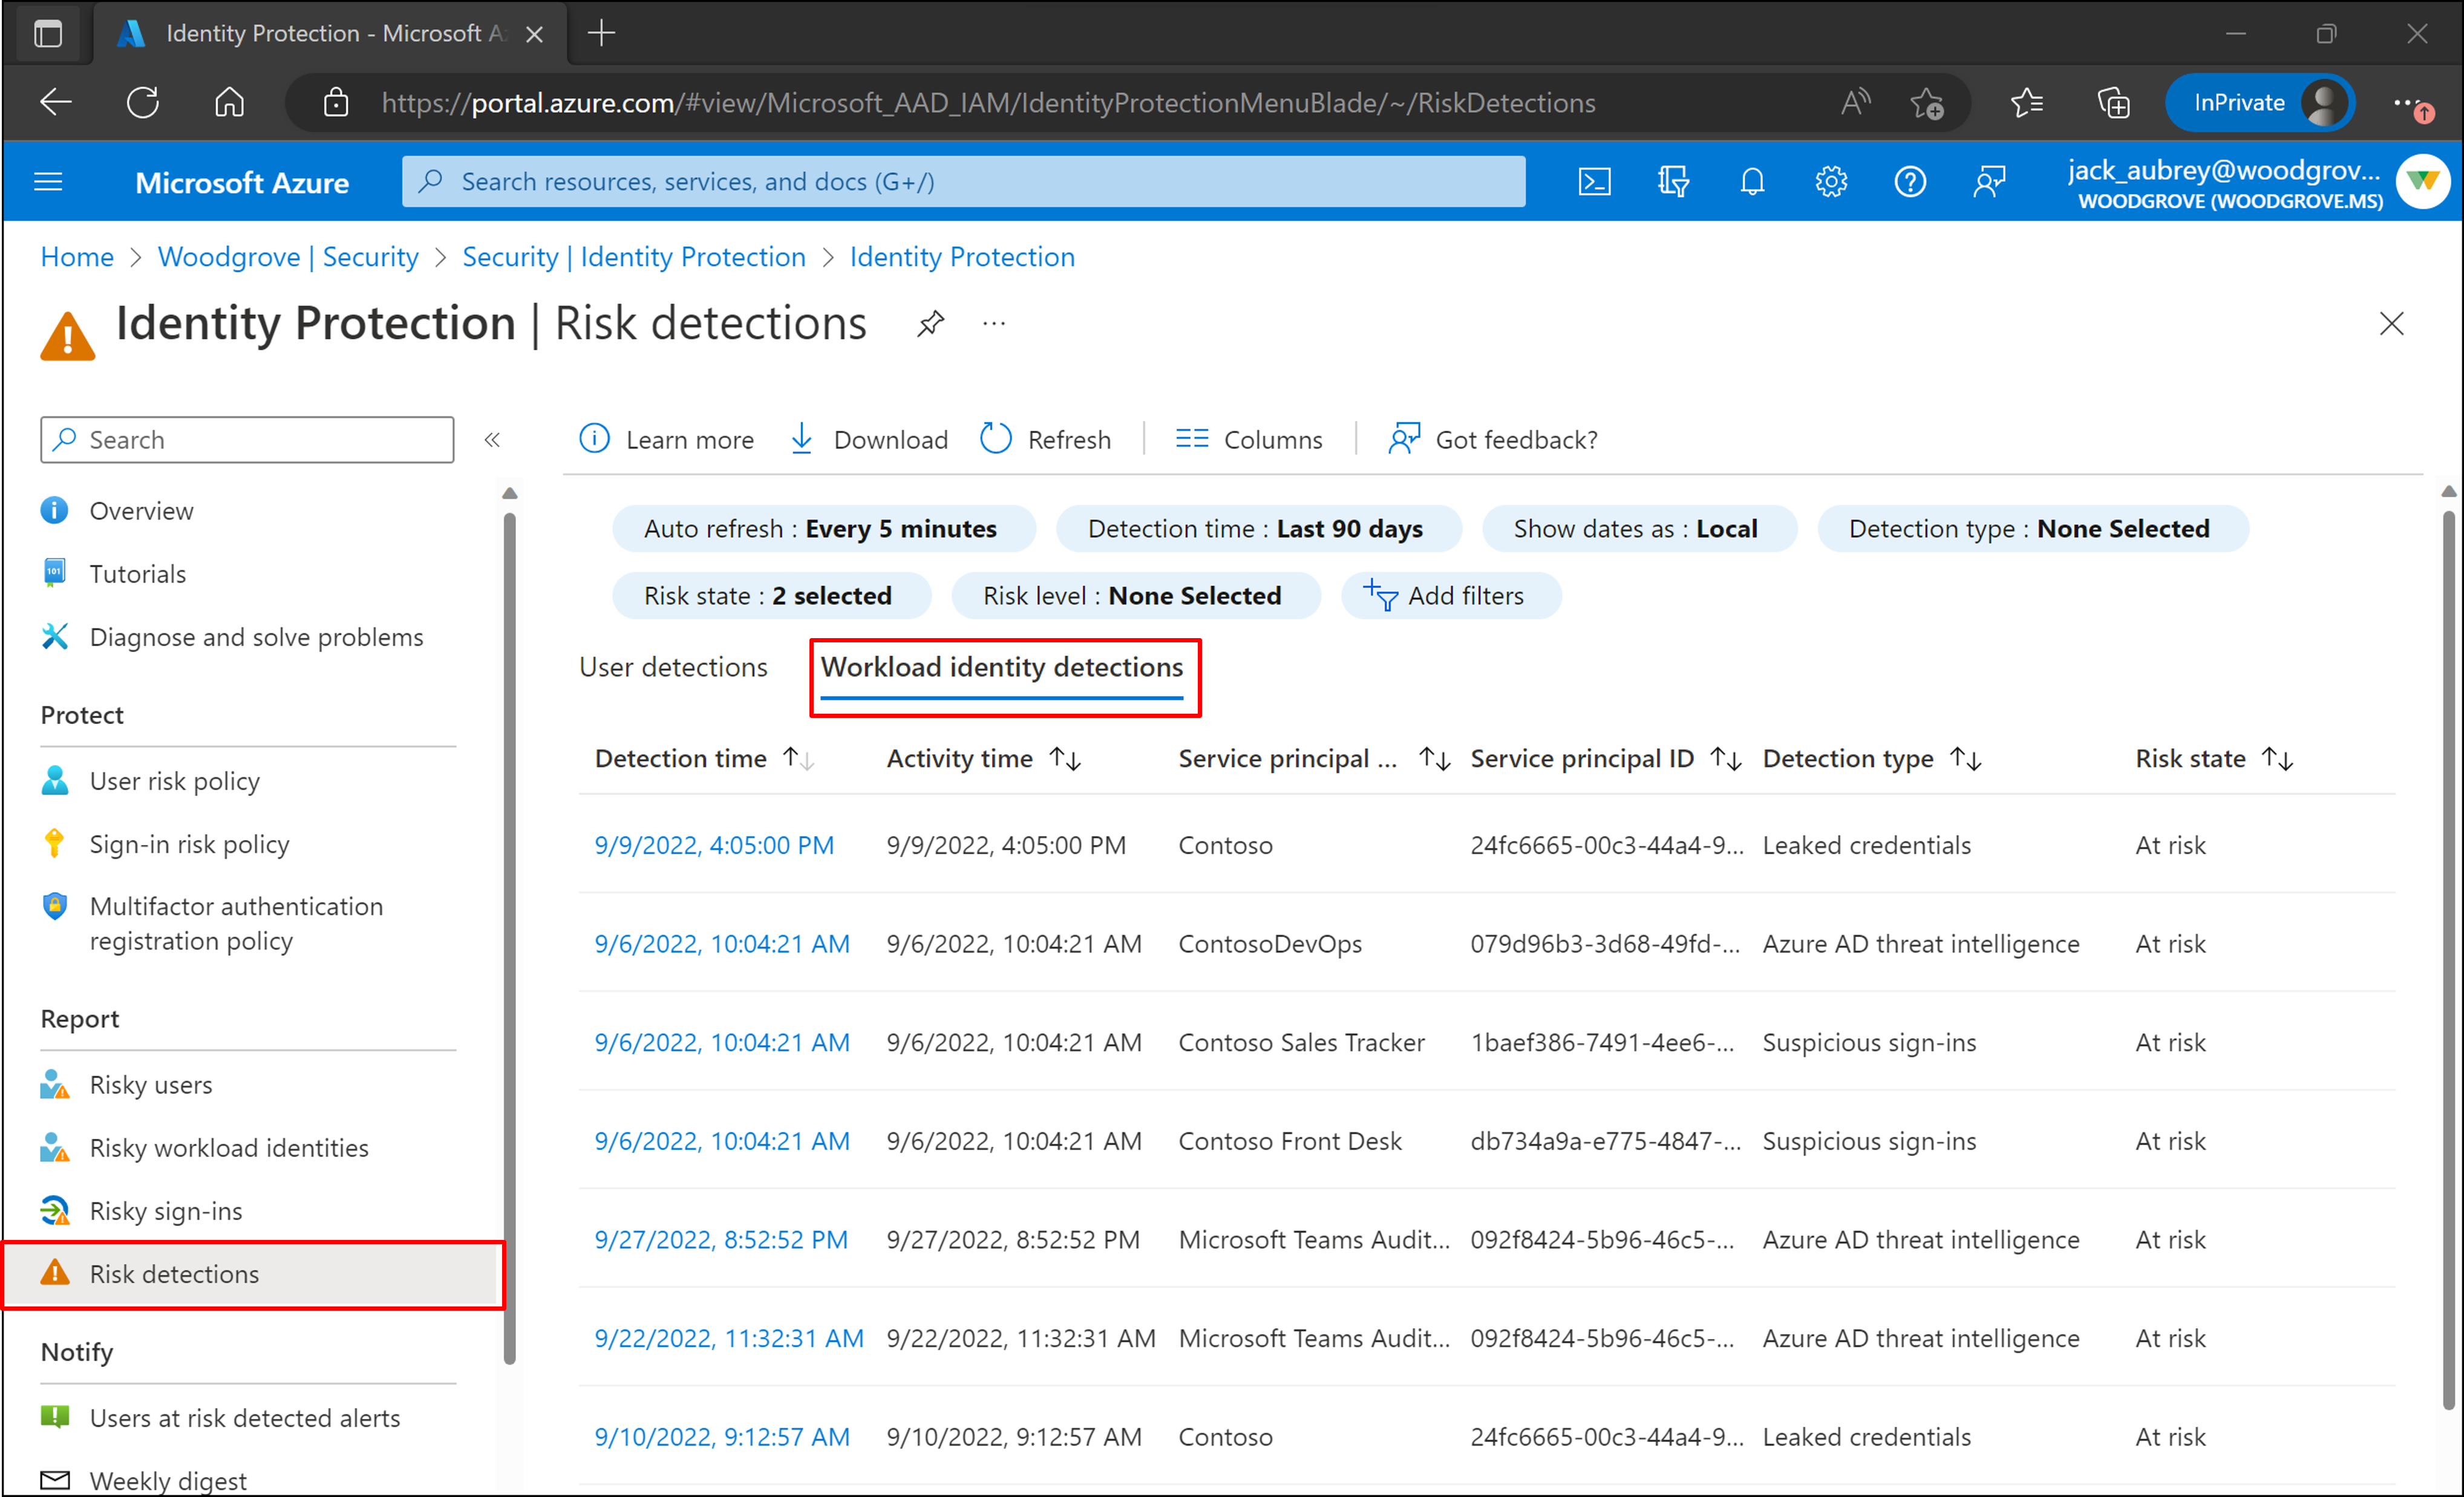Reload the page in the browser

pyautogui.click(x=143, y=102)
